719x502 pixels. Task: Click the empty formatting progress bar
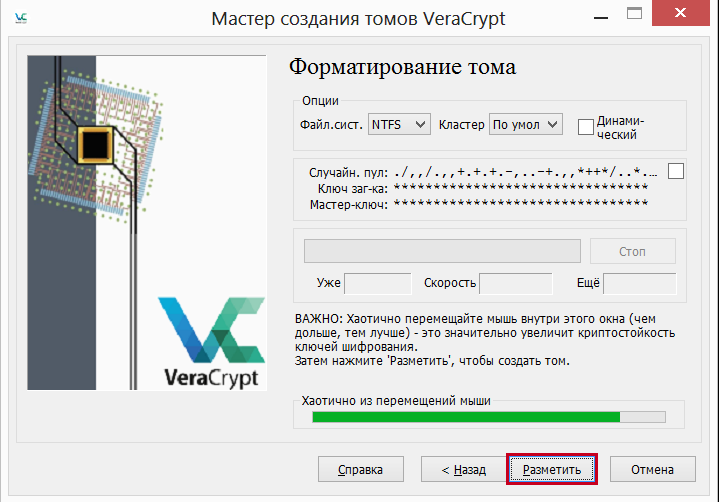coord(442,251)
